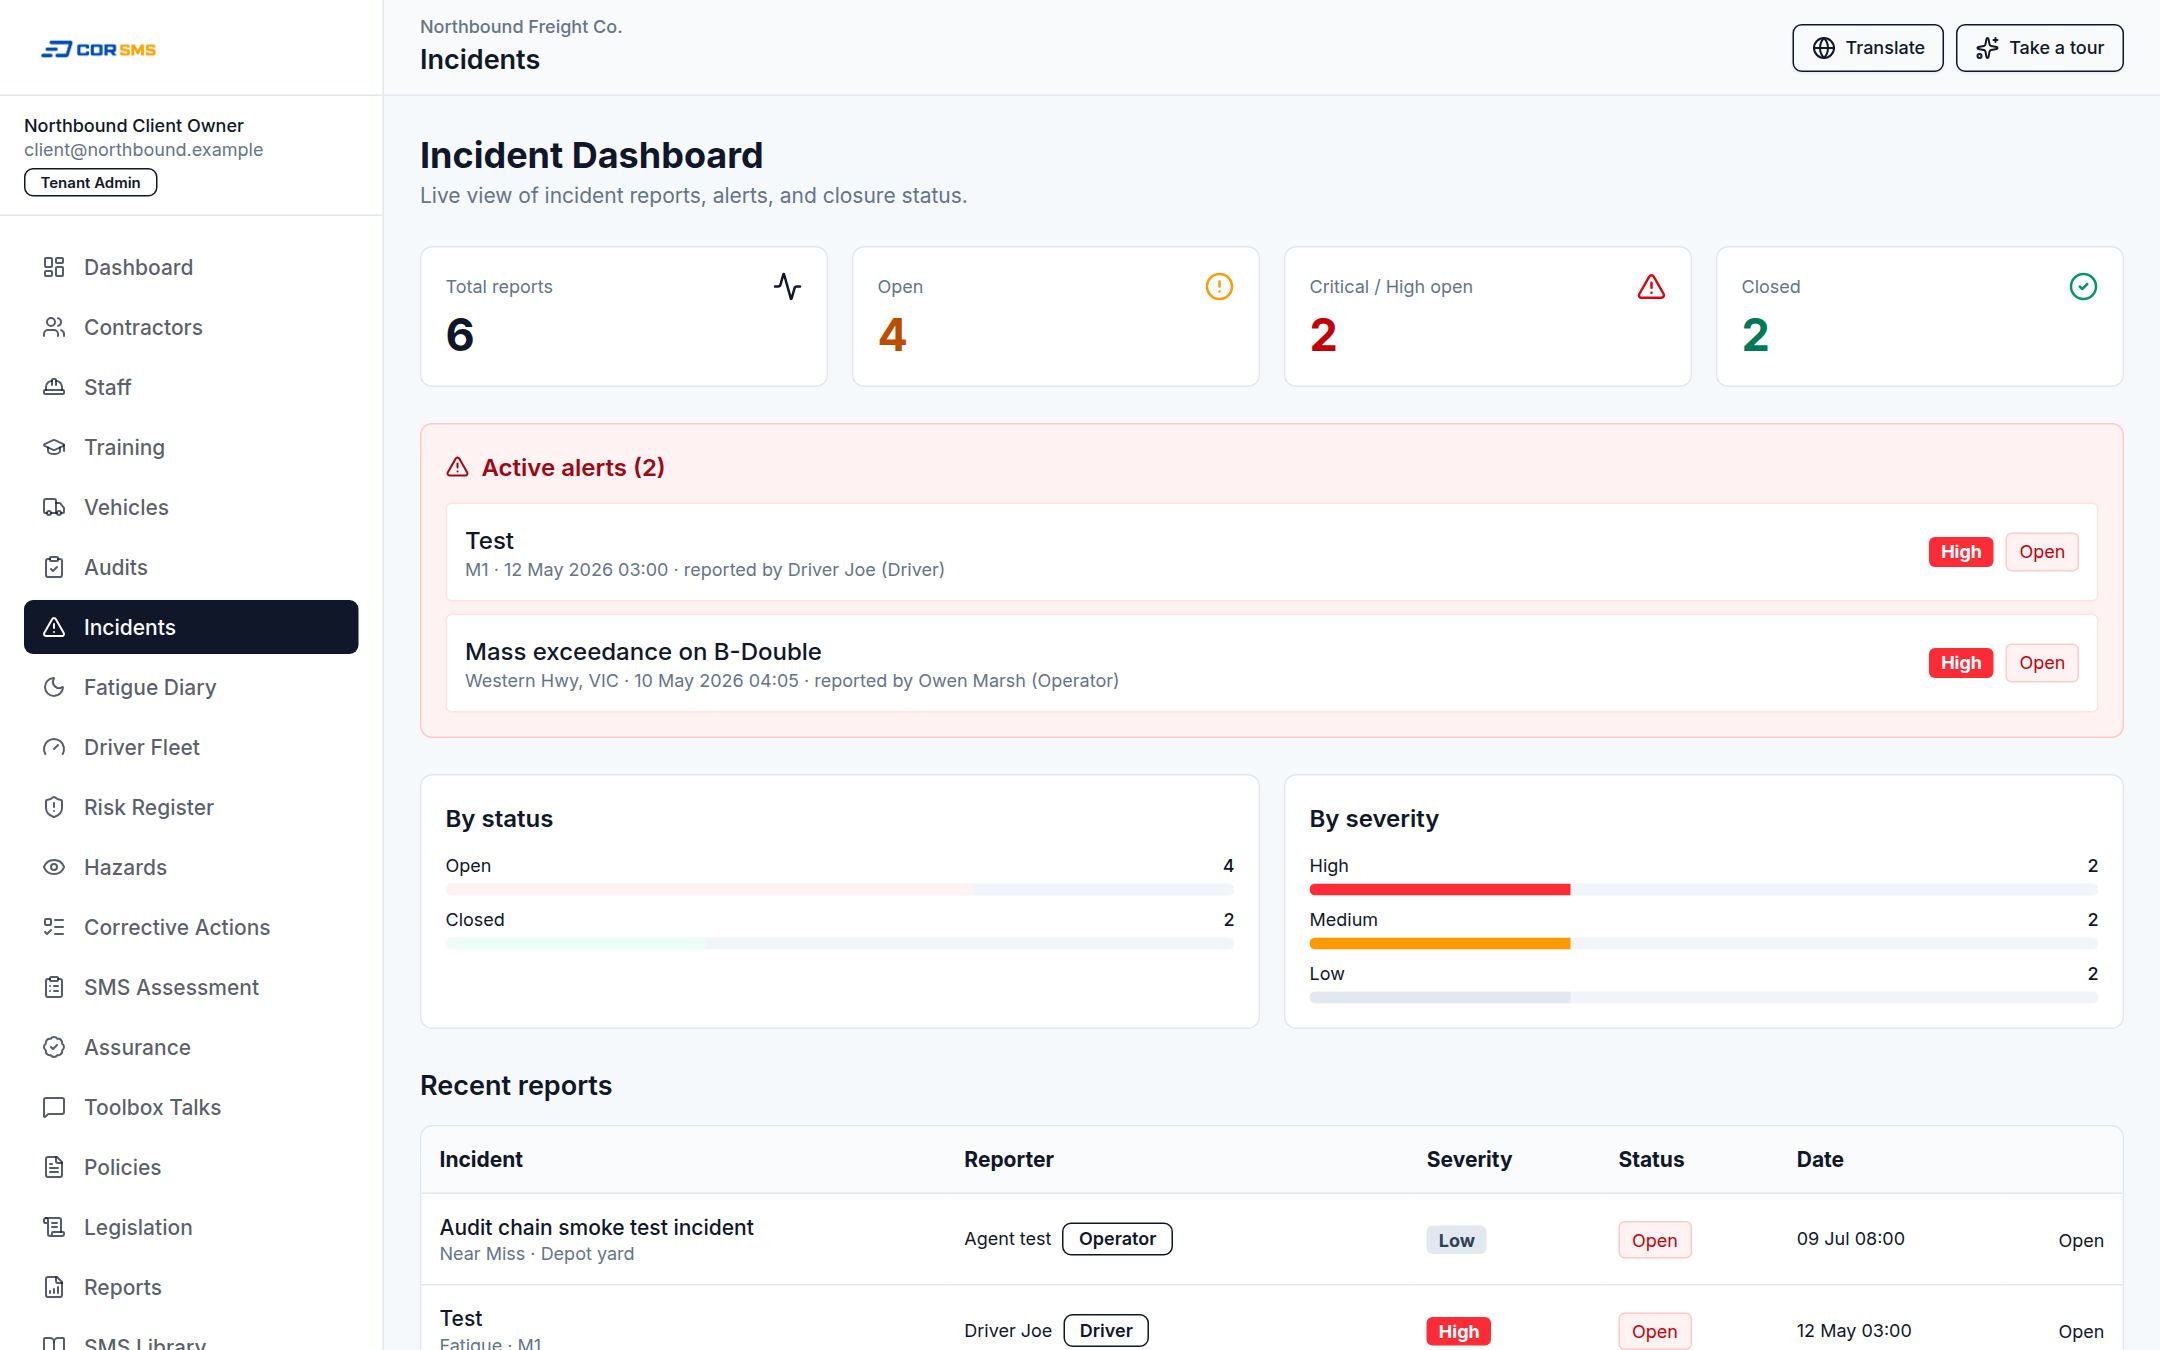2160x1350 pixels.
Task: Click the Closed status progress bar
Action: pos(839,943)
